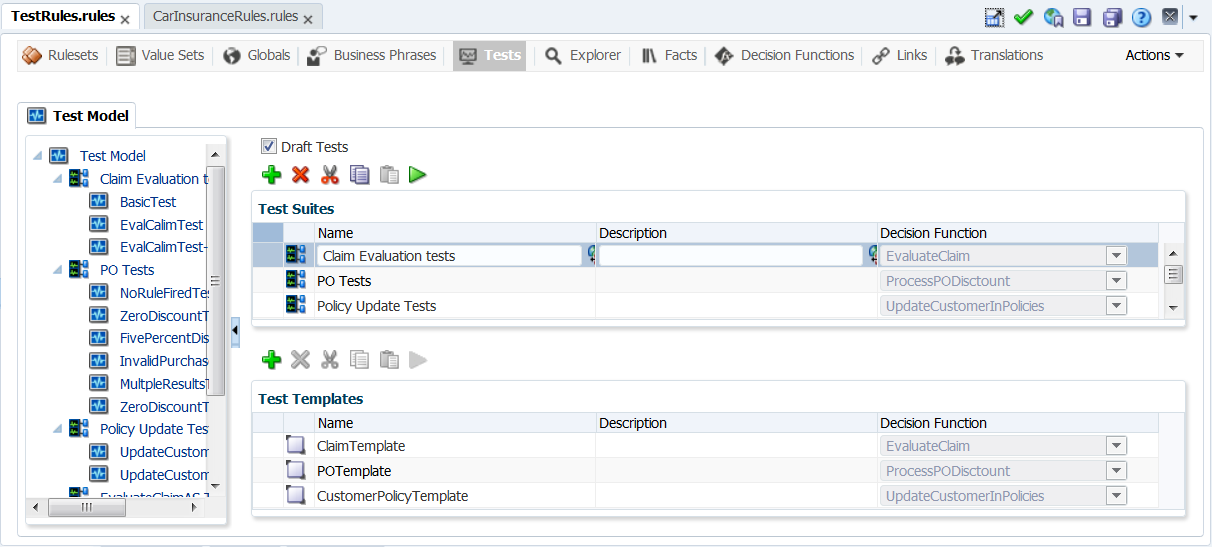Click the Save All stacked-floppy icon
Image resolution: width=1212 pixels, height=547 pixels.
click(1112, 17)
